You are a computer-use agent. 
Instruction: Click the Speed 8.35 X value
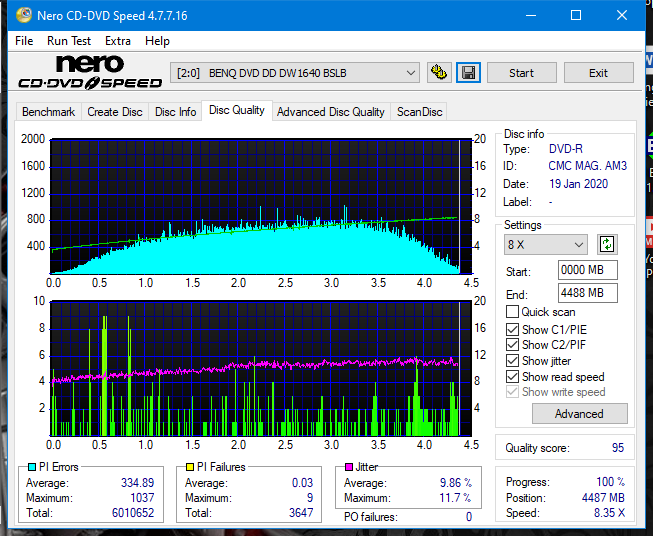(x=610, y=513)
